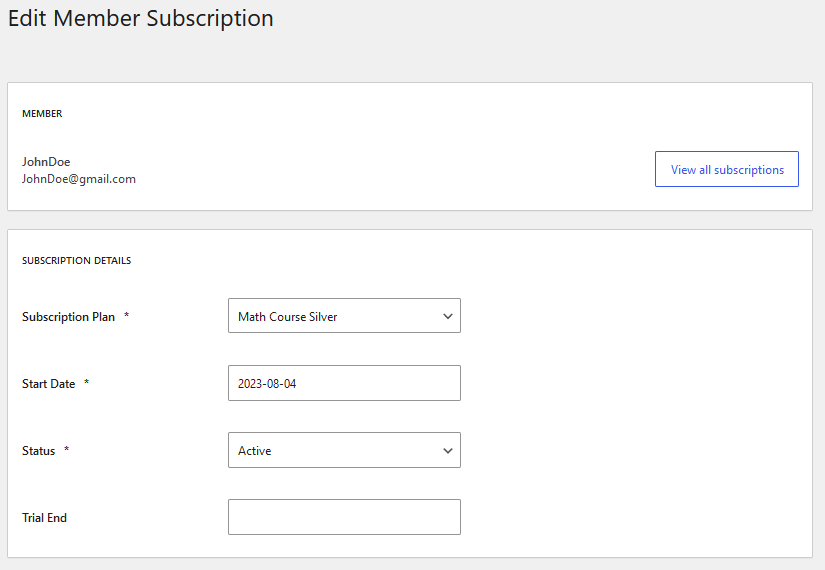Click the Edit Member Subscription page title
Screen dimensions: 825x570
coord(140,18)
